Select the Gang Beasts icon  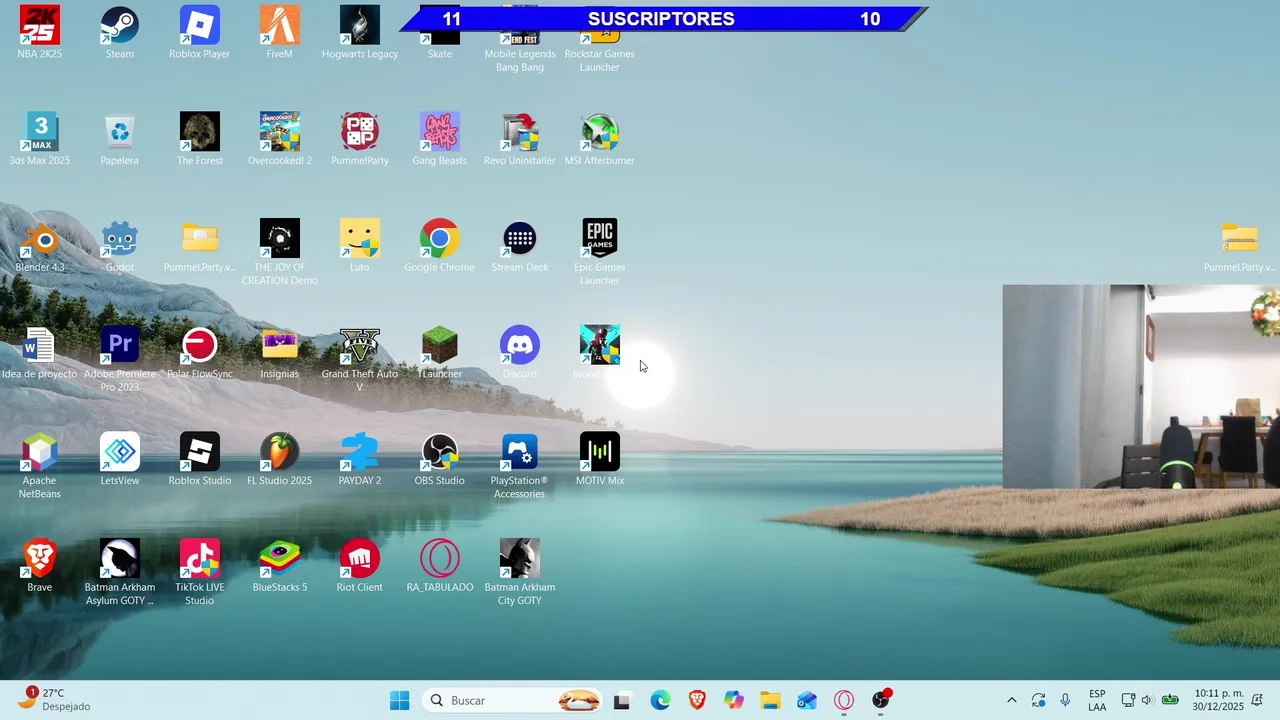tap(440, 132)
